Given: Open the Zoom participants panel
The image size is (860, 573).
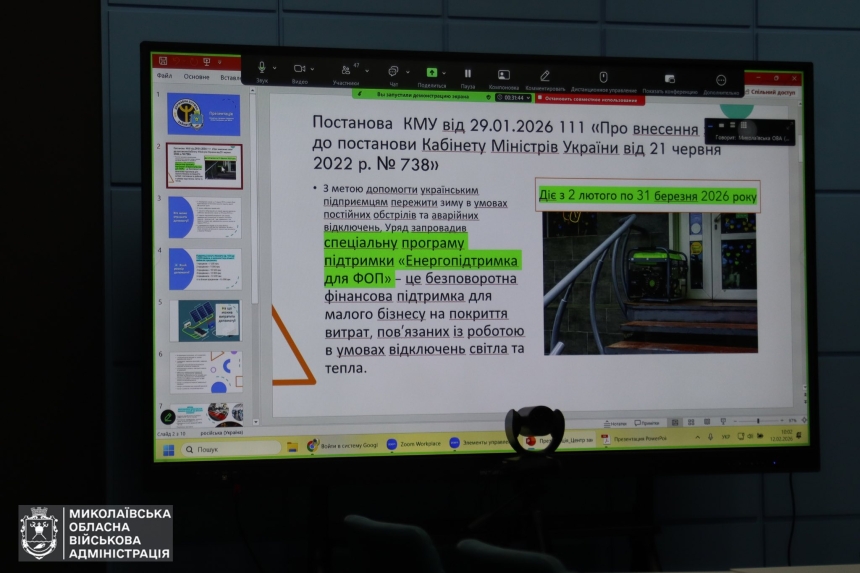Looking at the screenshot, I should [346, 70].
